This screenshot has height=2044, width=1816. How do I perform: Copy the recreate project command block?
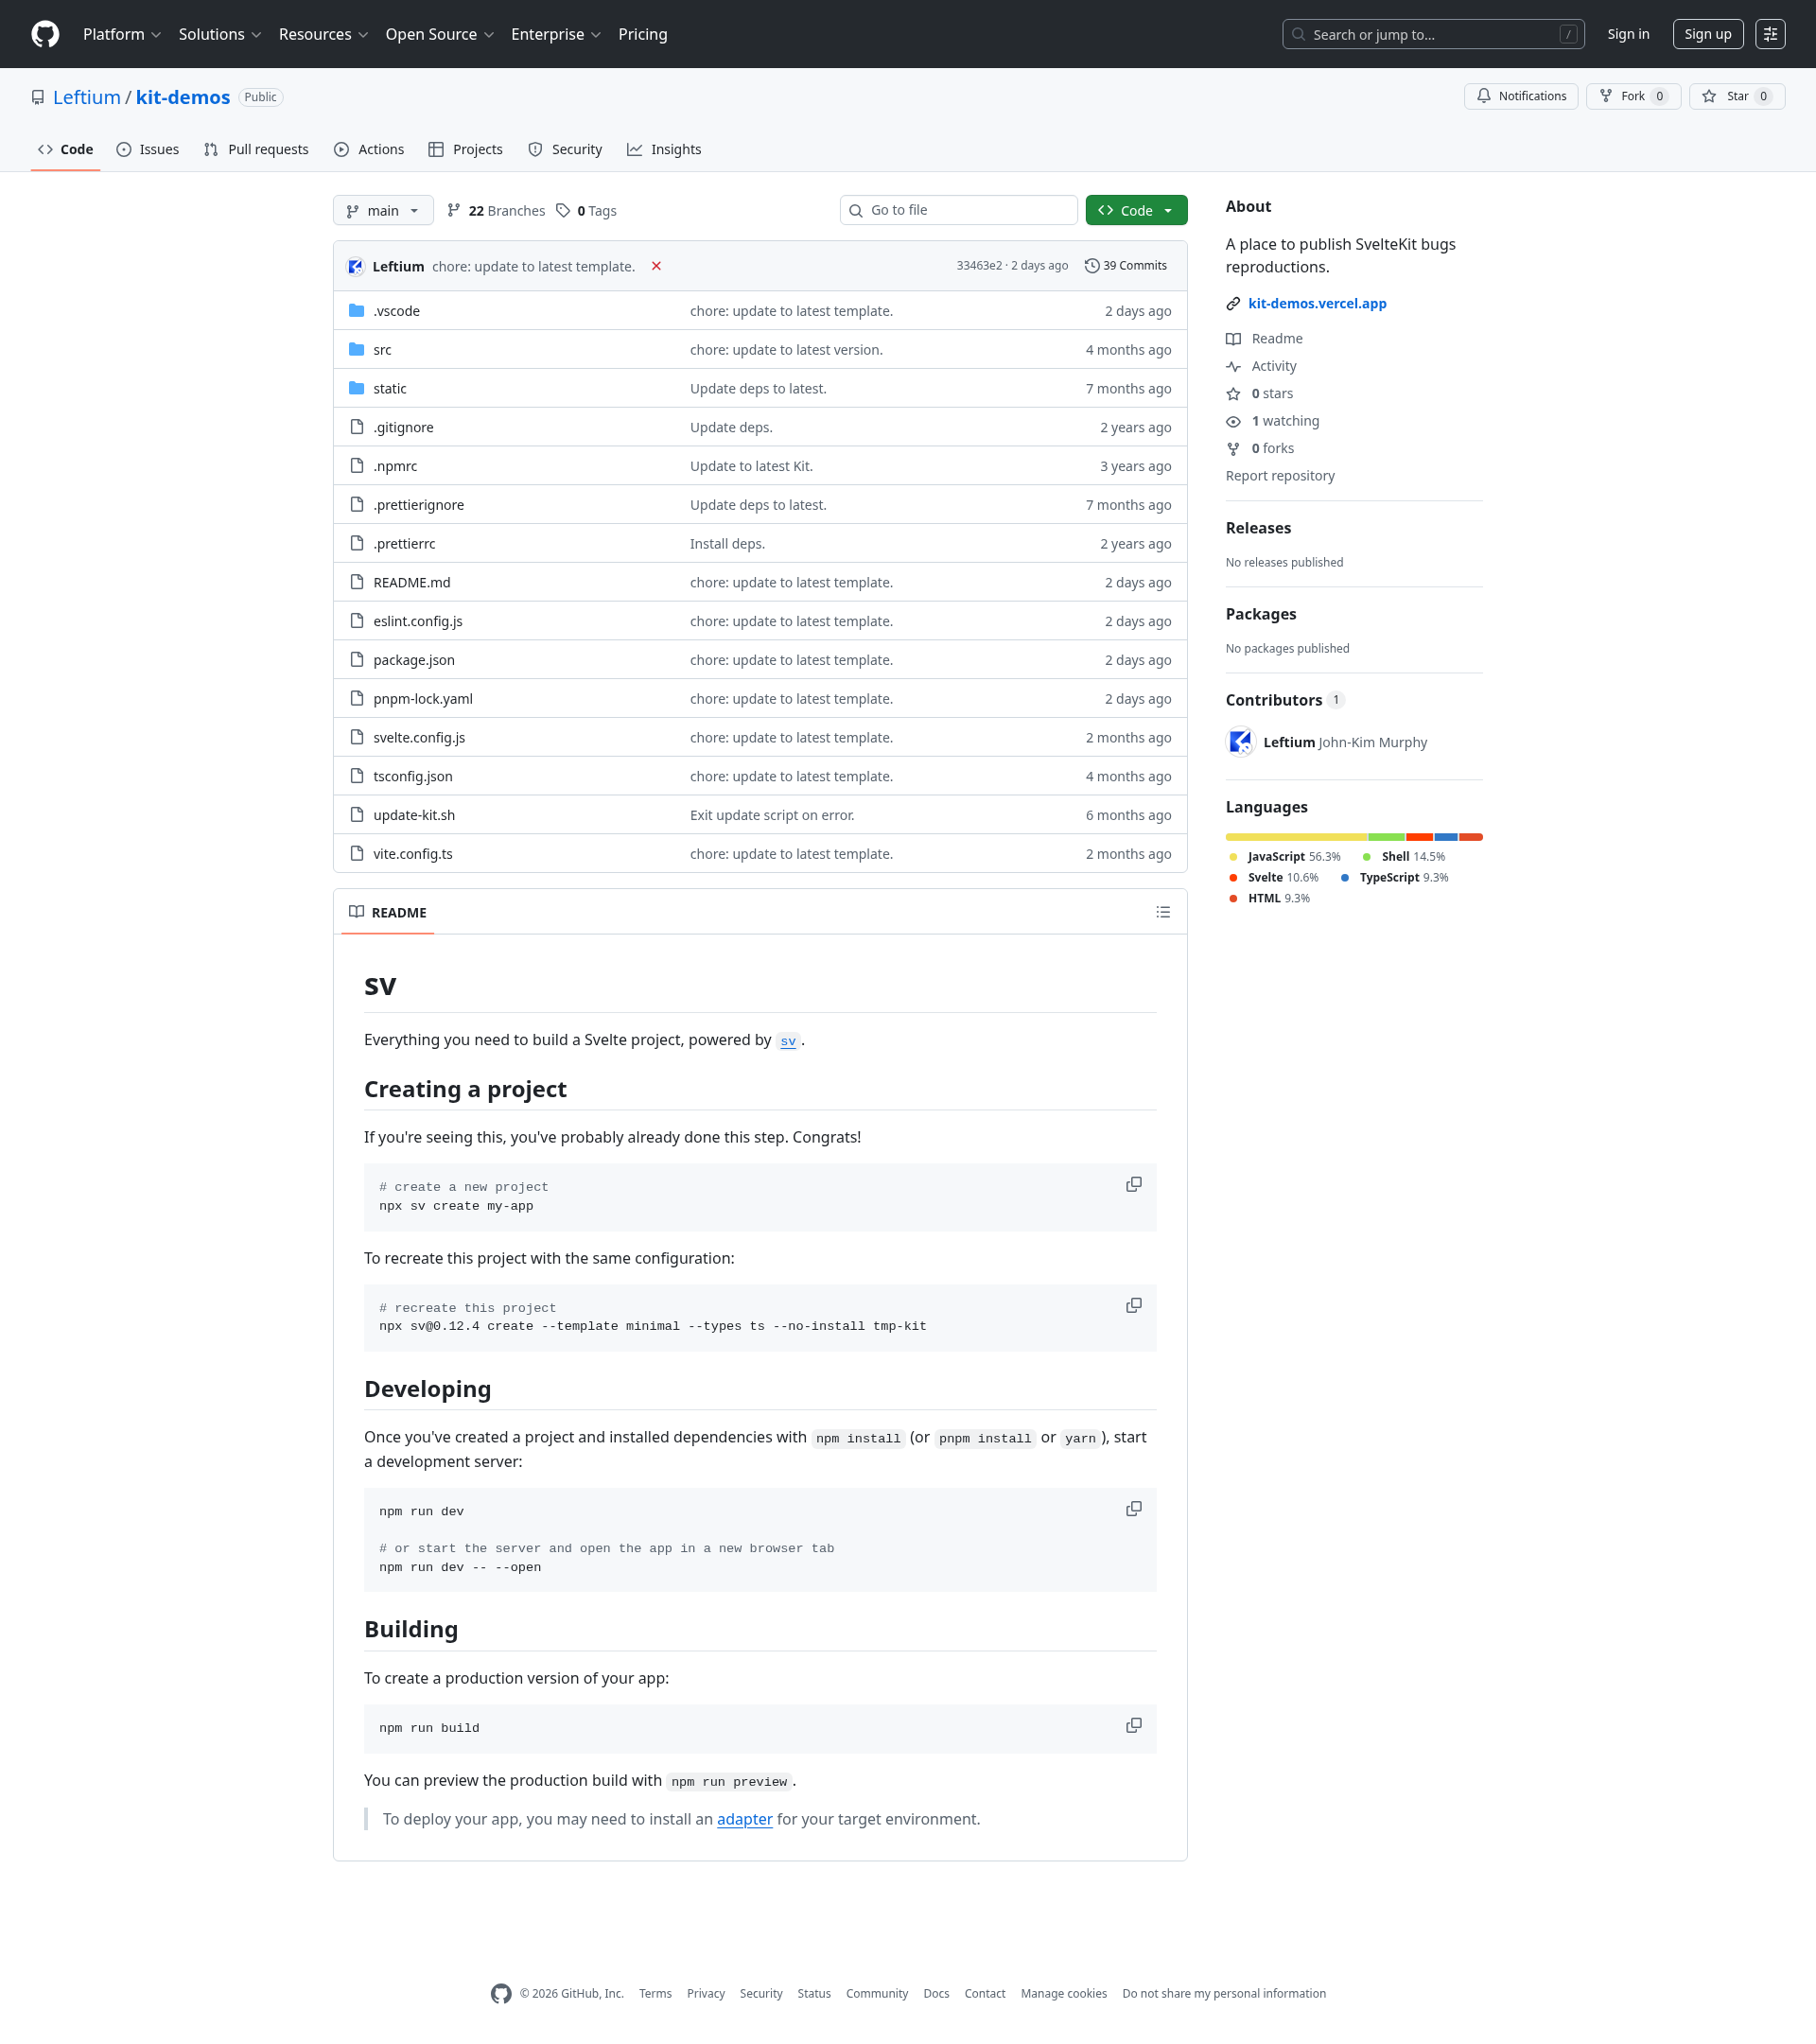(1134, 1305)
